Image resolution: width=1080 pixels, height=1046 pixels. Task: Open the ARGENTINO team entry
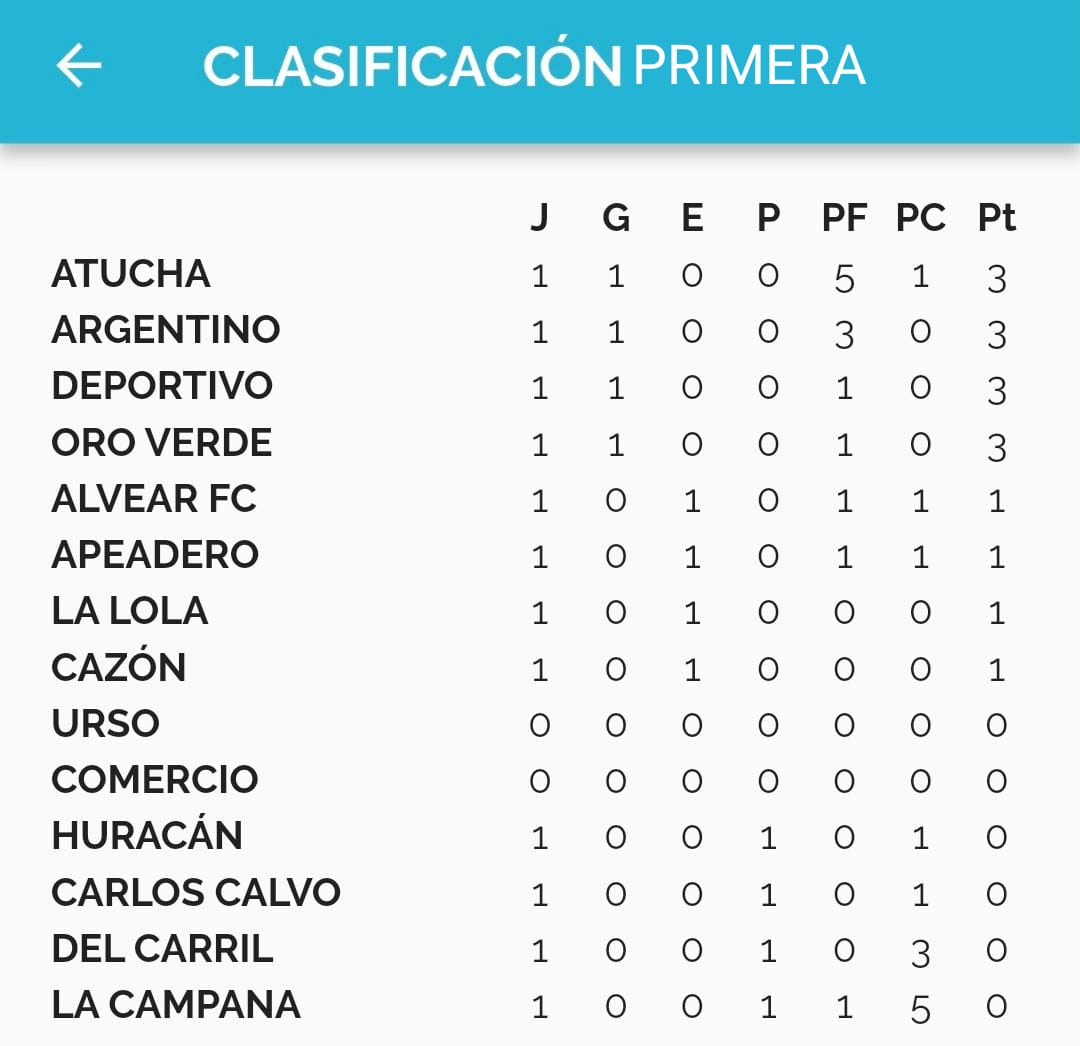166,330
